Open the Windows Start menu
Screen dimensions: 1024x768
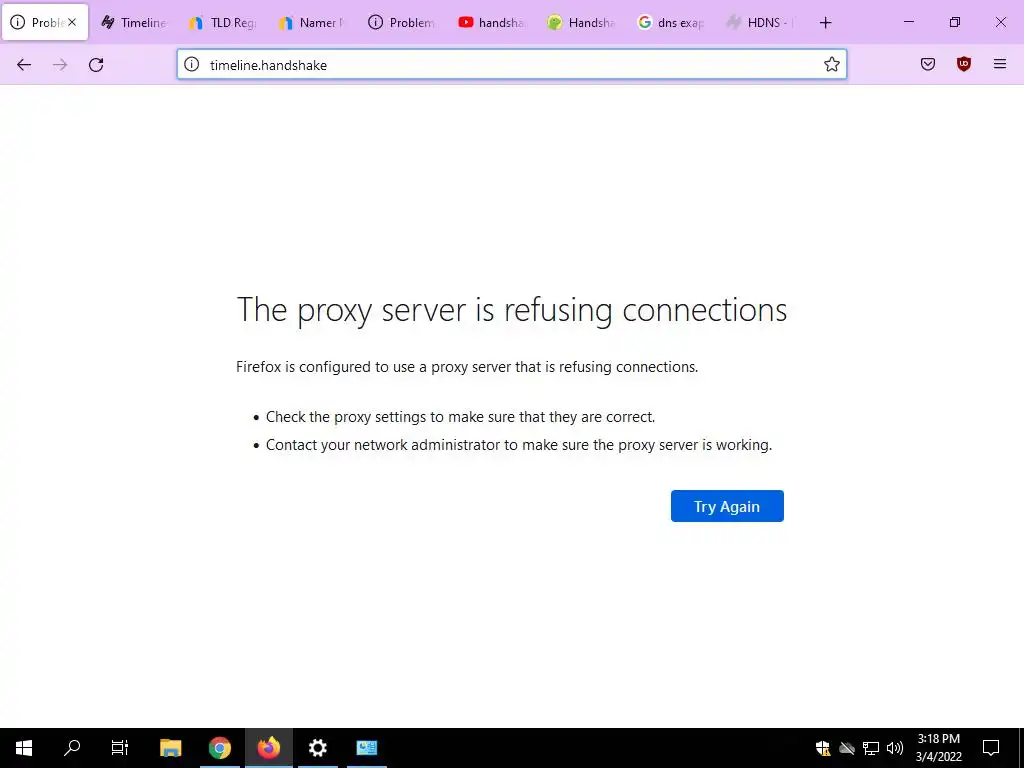pos(24,748)
